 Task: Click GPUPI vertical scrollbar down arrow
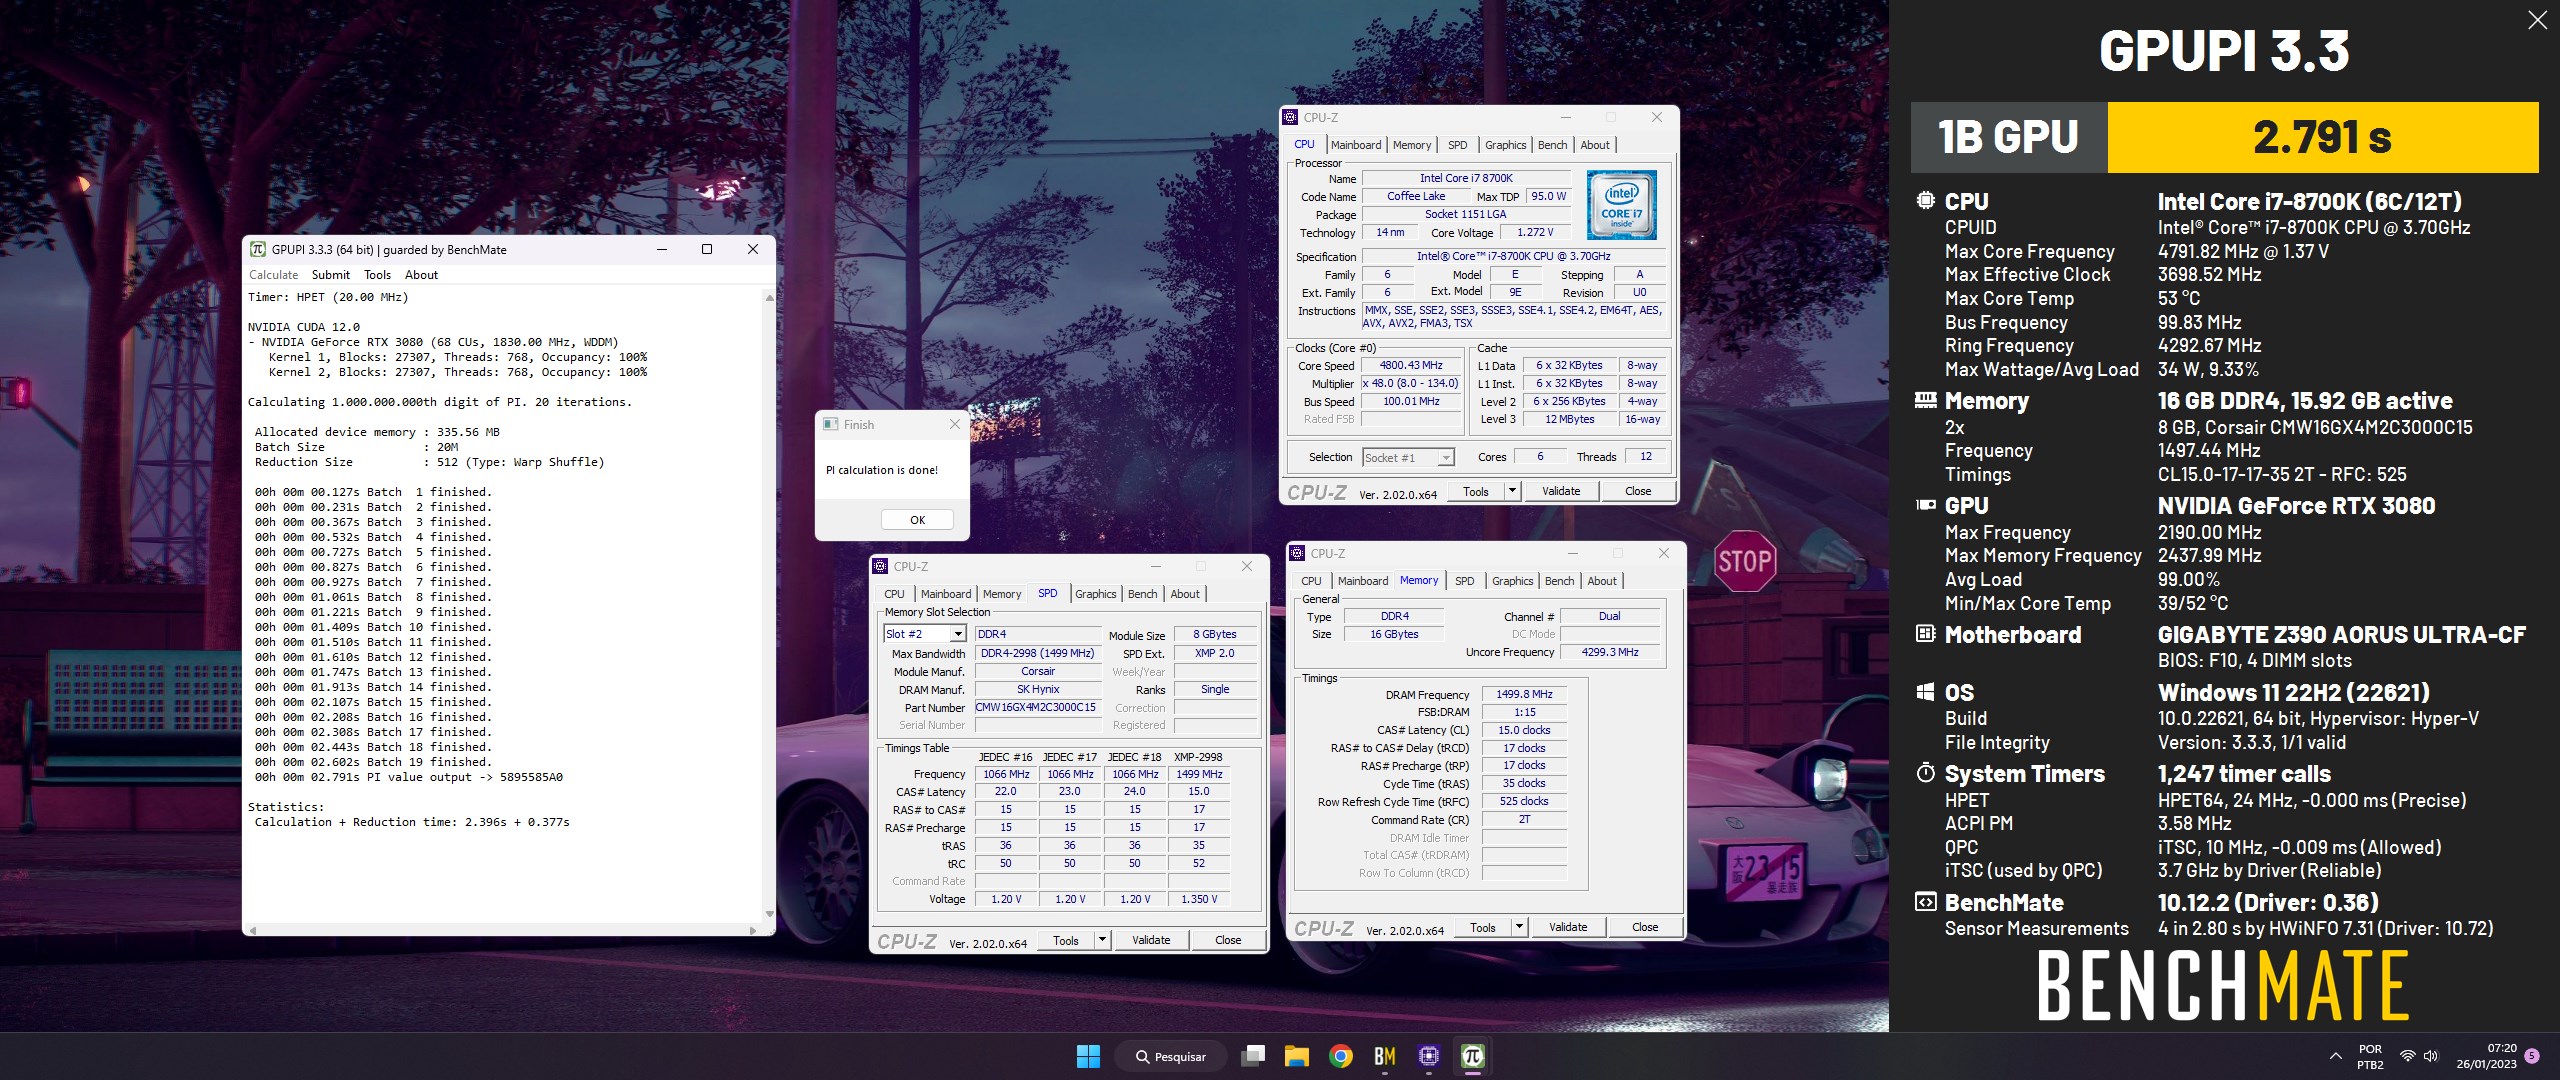(769, 913)
